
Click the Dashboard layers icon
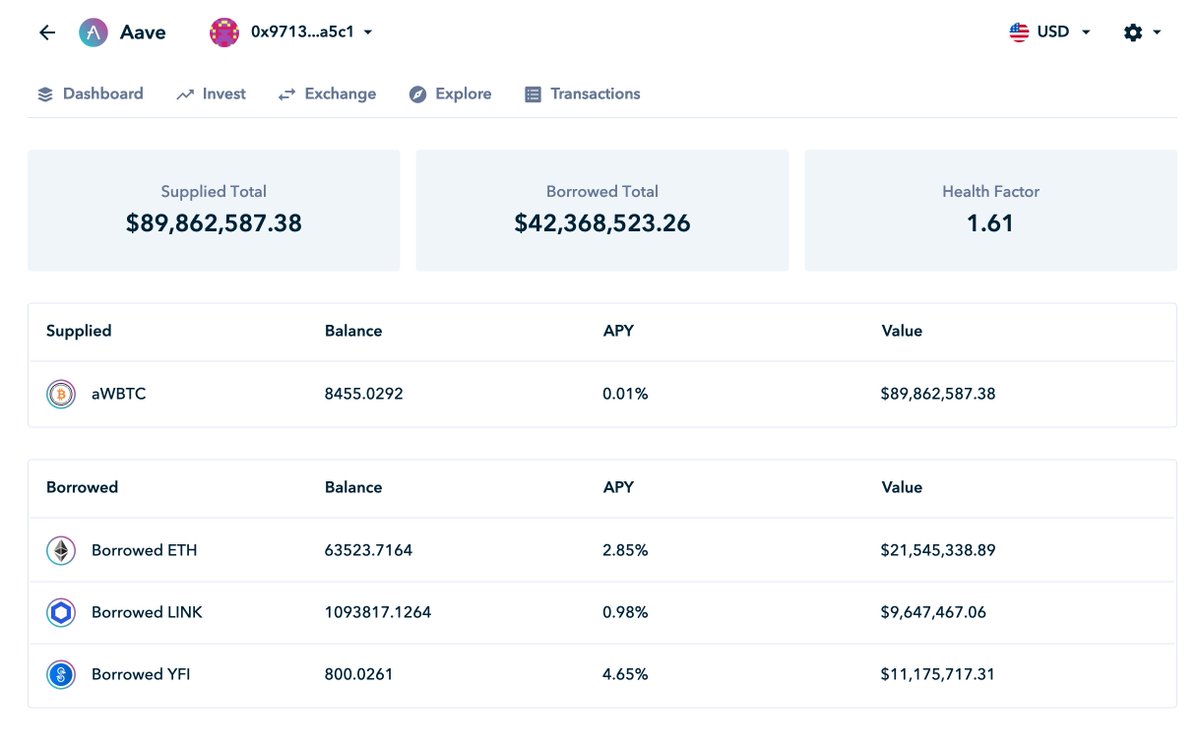(x=45, y=94)
